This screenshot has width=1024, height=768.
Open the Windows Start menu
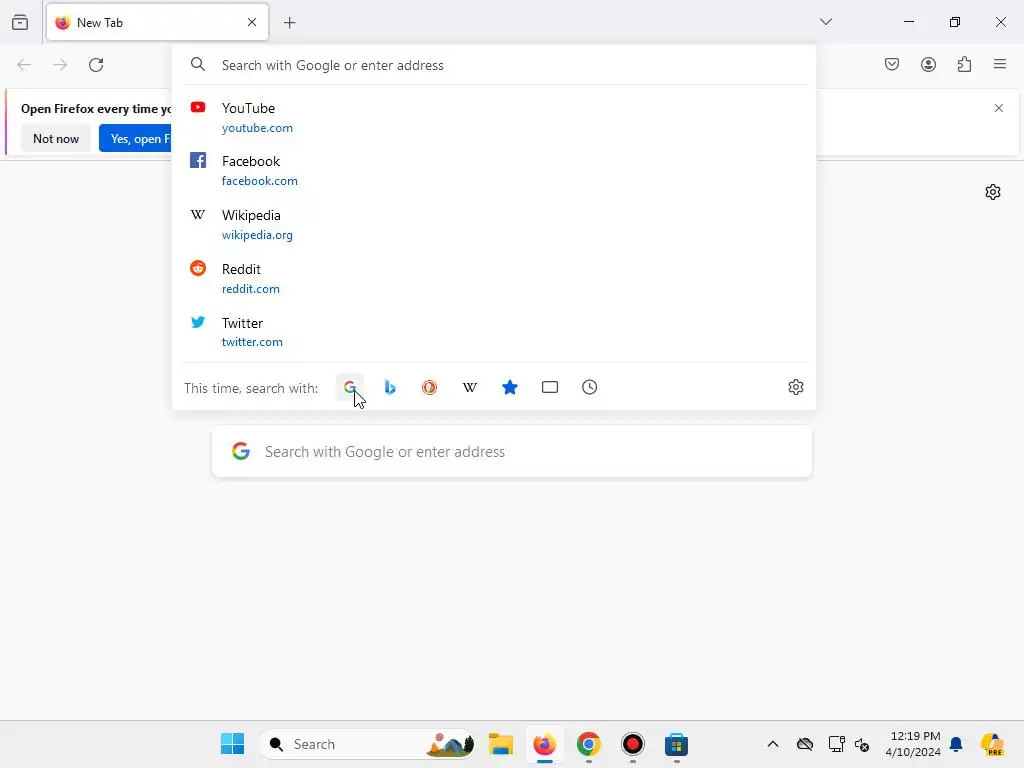(x=232, y=744)
